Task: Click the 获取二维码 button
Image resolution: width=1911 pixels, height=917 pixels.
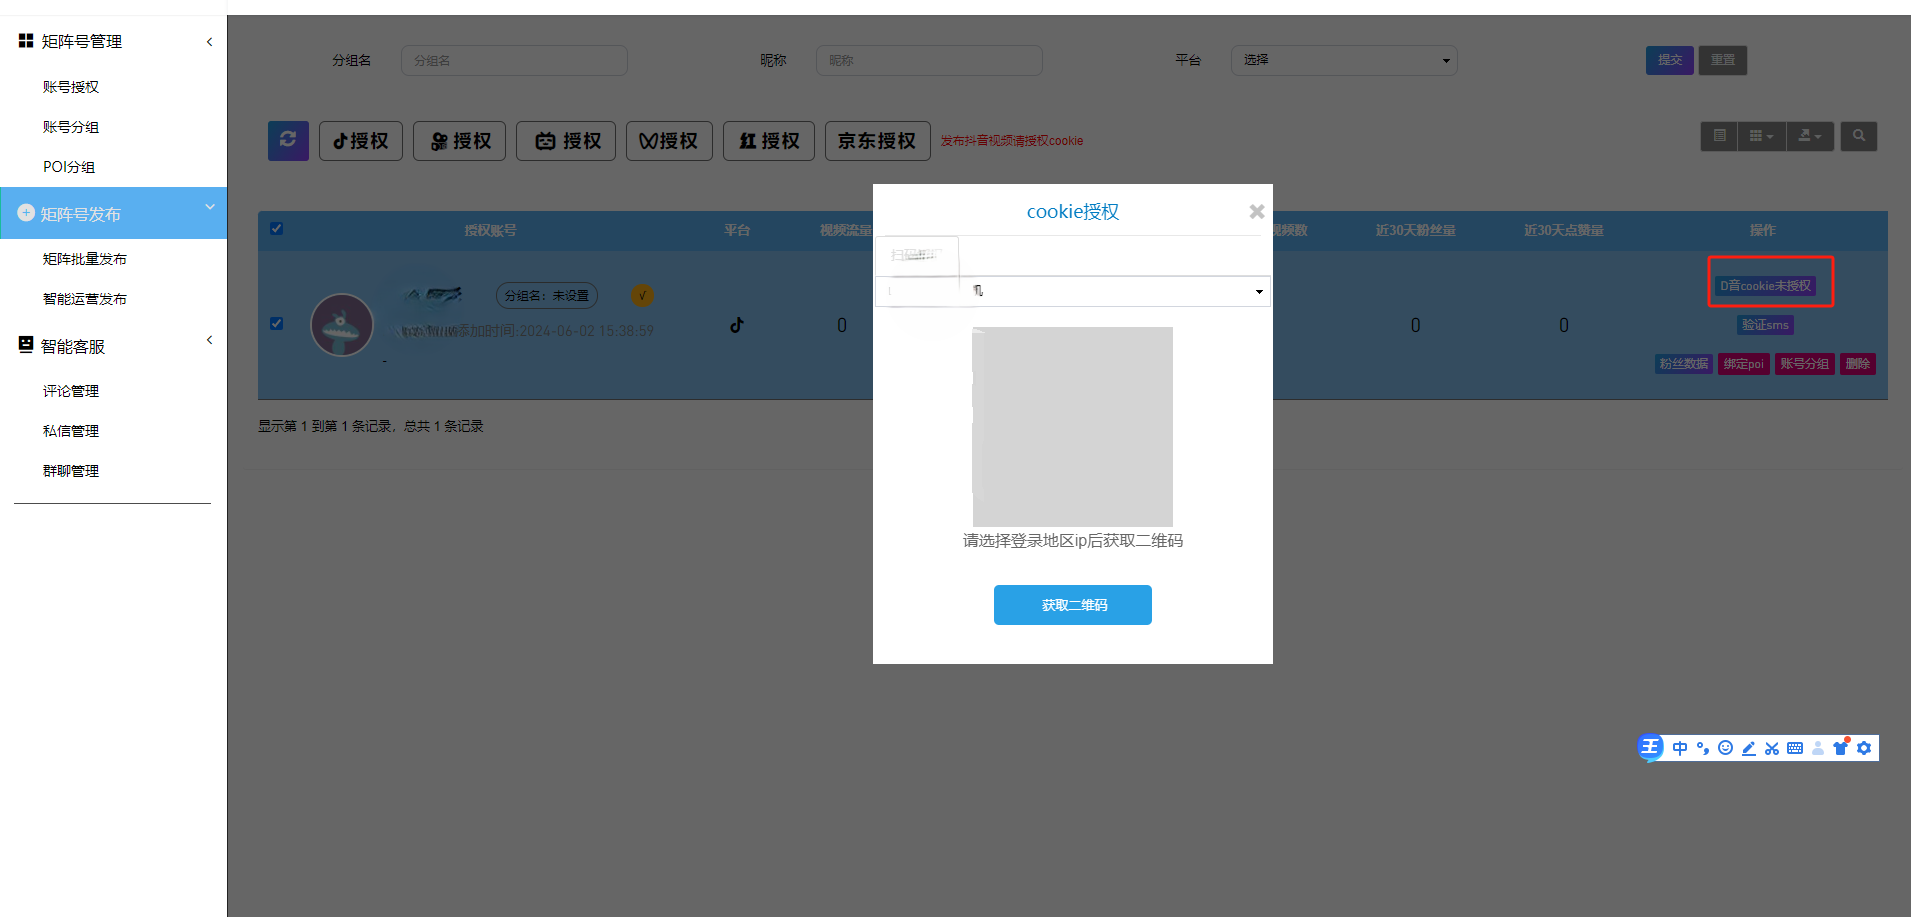Action: point(1073,605)
